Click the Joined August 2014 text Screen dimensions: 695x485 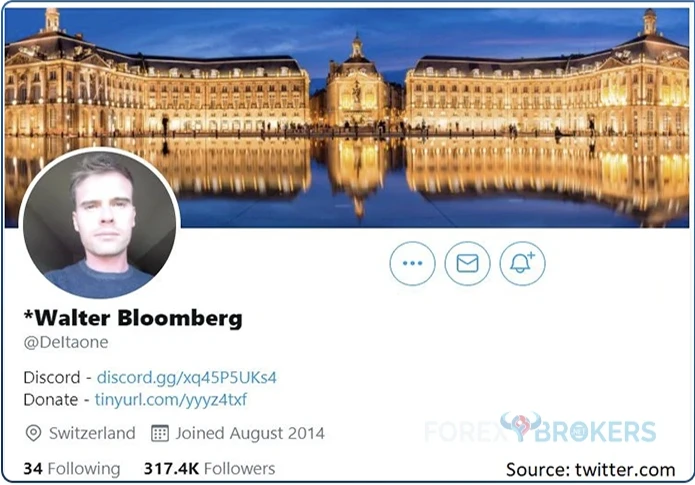coord(250,433)
